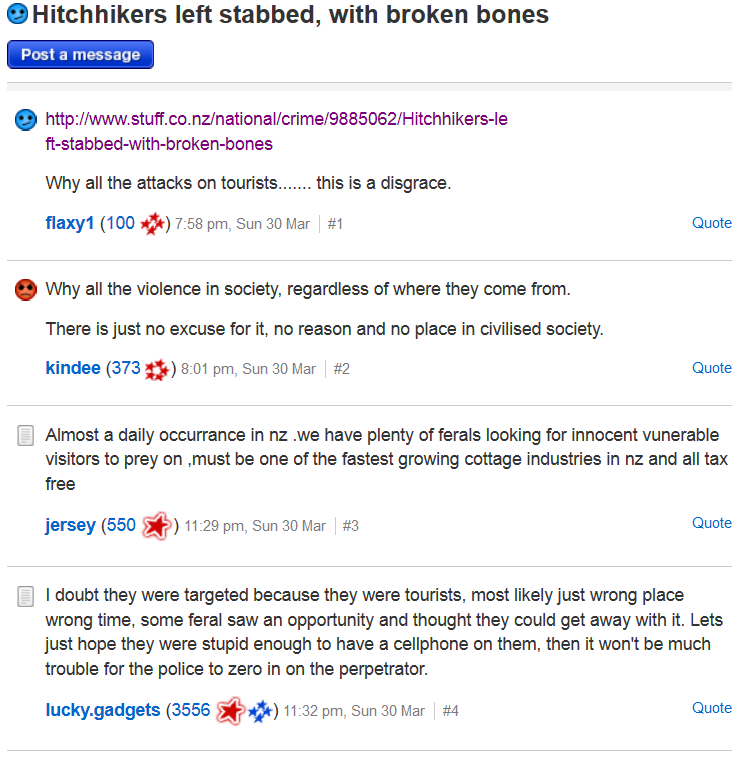Click the blue smiley icon beside thread title
The width and height of the screenshot is (748, 761).
[18, 16]
